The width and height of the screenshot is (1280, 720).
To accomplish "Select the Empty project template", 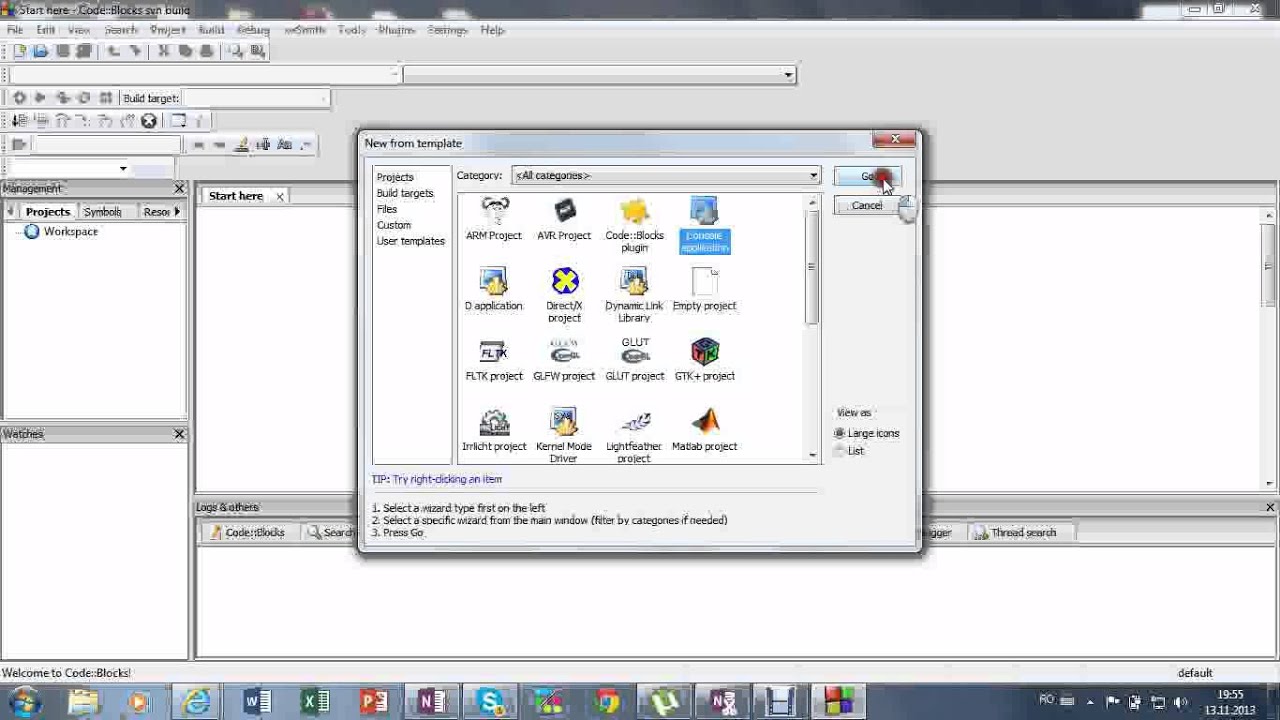I will click(x=705, y=290).
